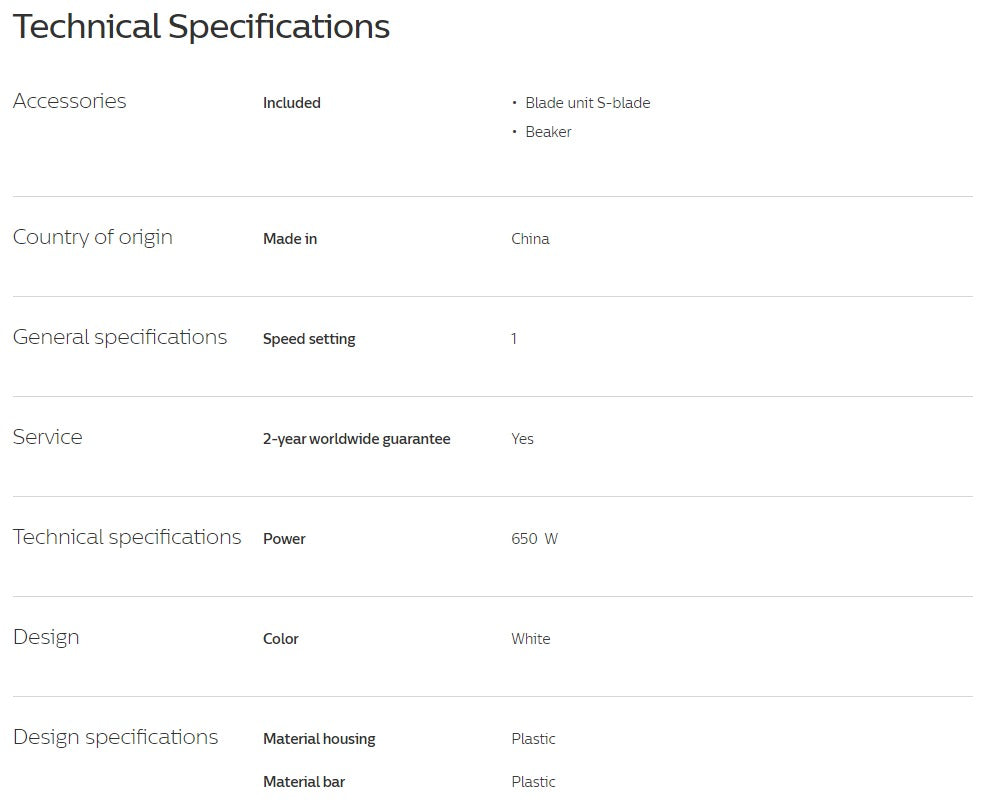This screenshot has height=806, width=988.
Task: Click the Technical Specifications heading
Action: click(201, 28)
